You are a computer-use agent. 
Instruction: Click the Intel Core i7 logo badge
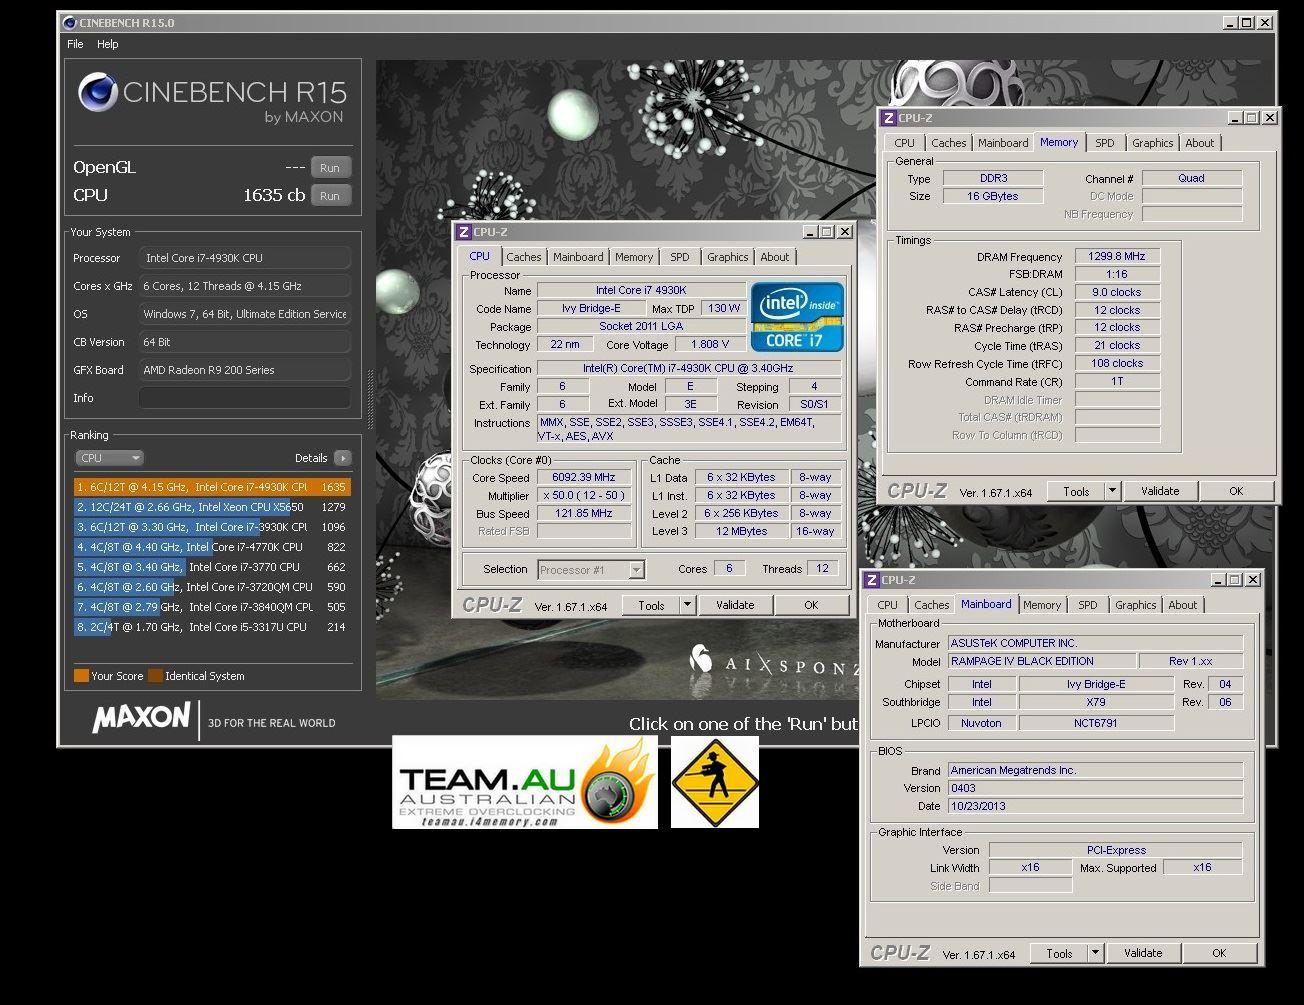pos(797,317)
